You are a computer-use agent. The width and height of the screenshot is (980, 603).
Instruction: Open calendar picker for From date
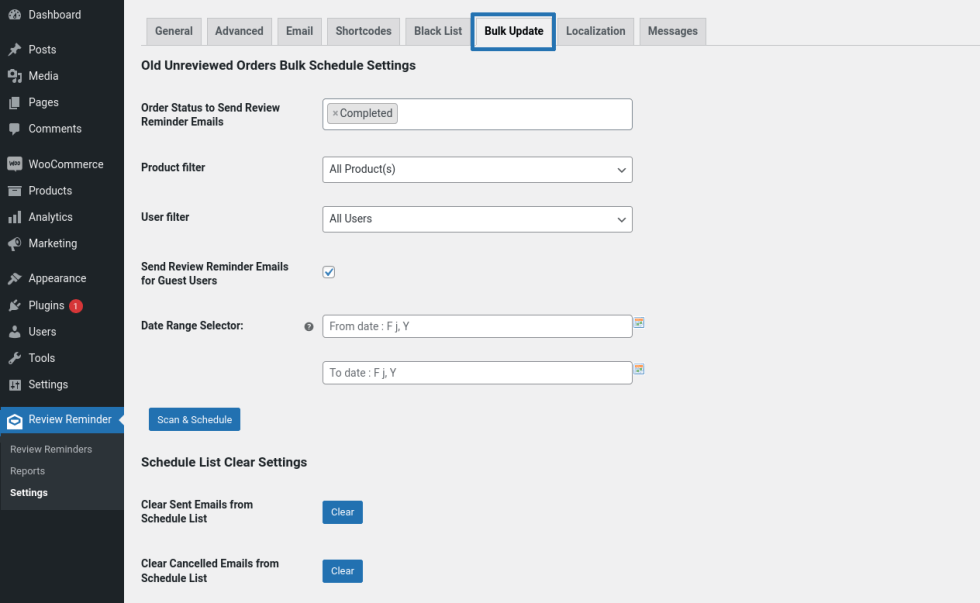pos(639,323)
